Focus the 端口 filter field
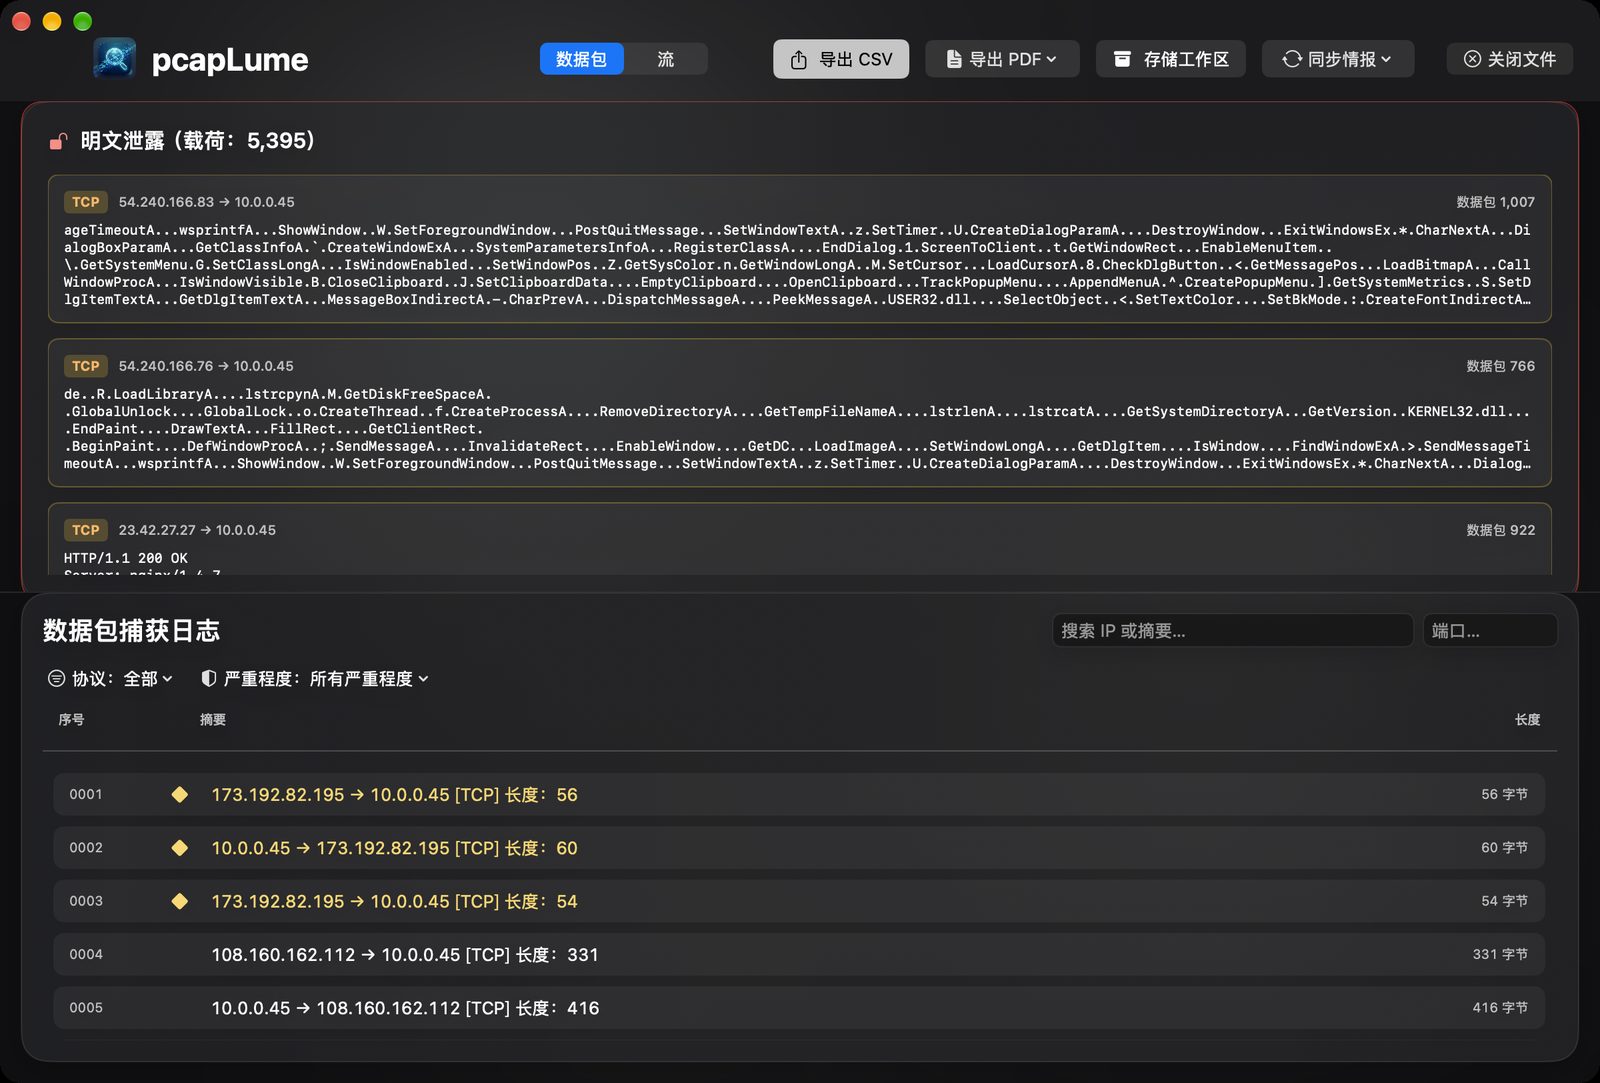Viewport: 1600px width, 1083px height. [x=1490, y=631]
